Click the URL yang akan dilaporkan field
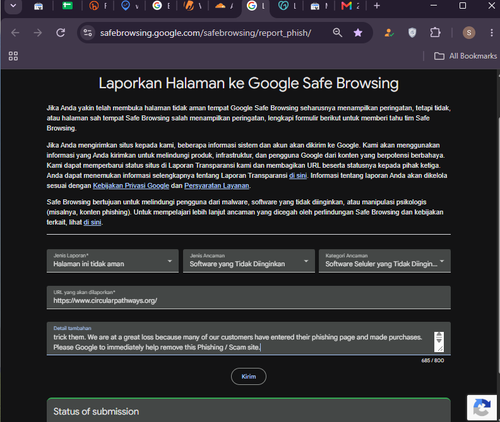 click(249, 297)
